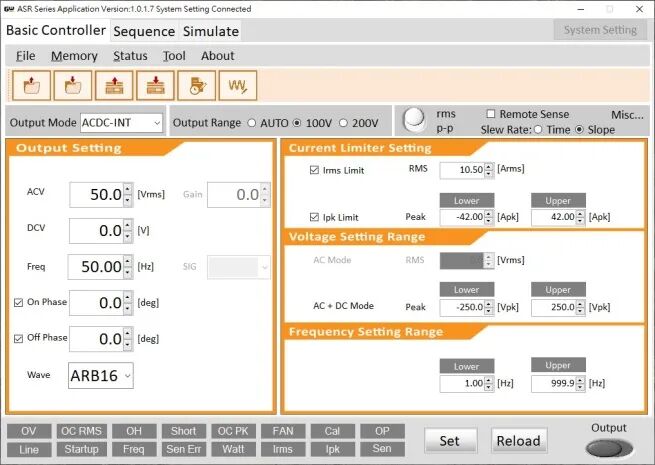655x465 pixels.
Task: Increase DCV with the up spinner arrow
Action: point(128,225)
